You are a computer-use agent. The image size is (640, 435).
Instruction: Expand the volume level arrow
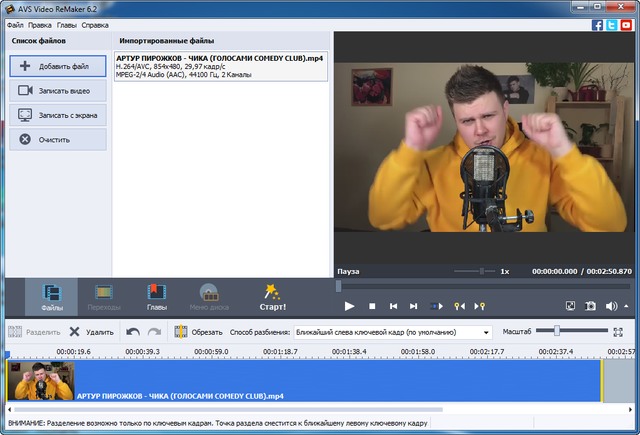click(625, 306)
